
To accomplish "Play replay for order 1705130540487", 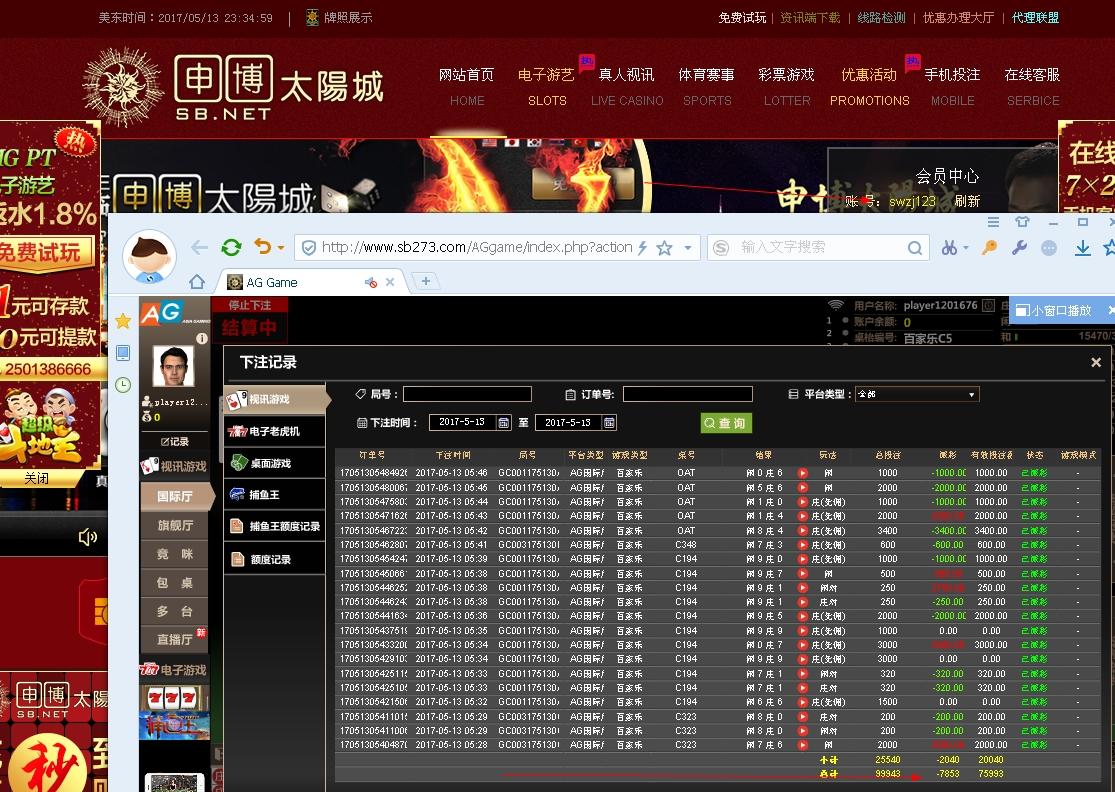I will [803, 745].
